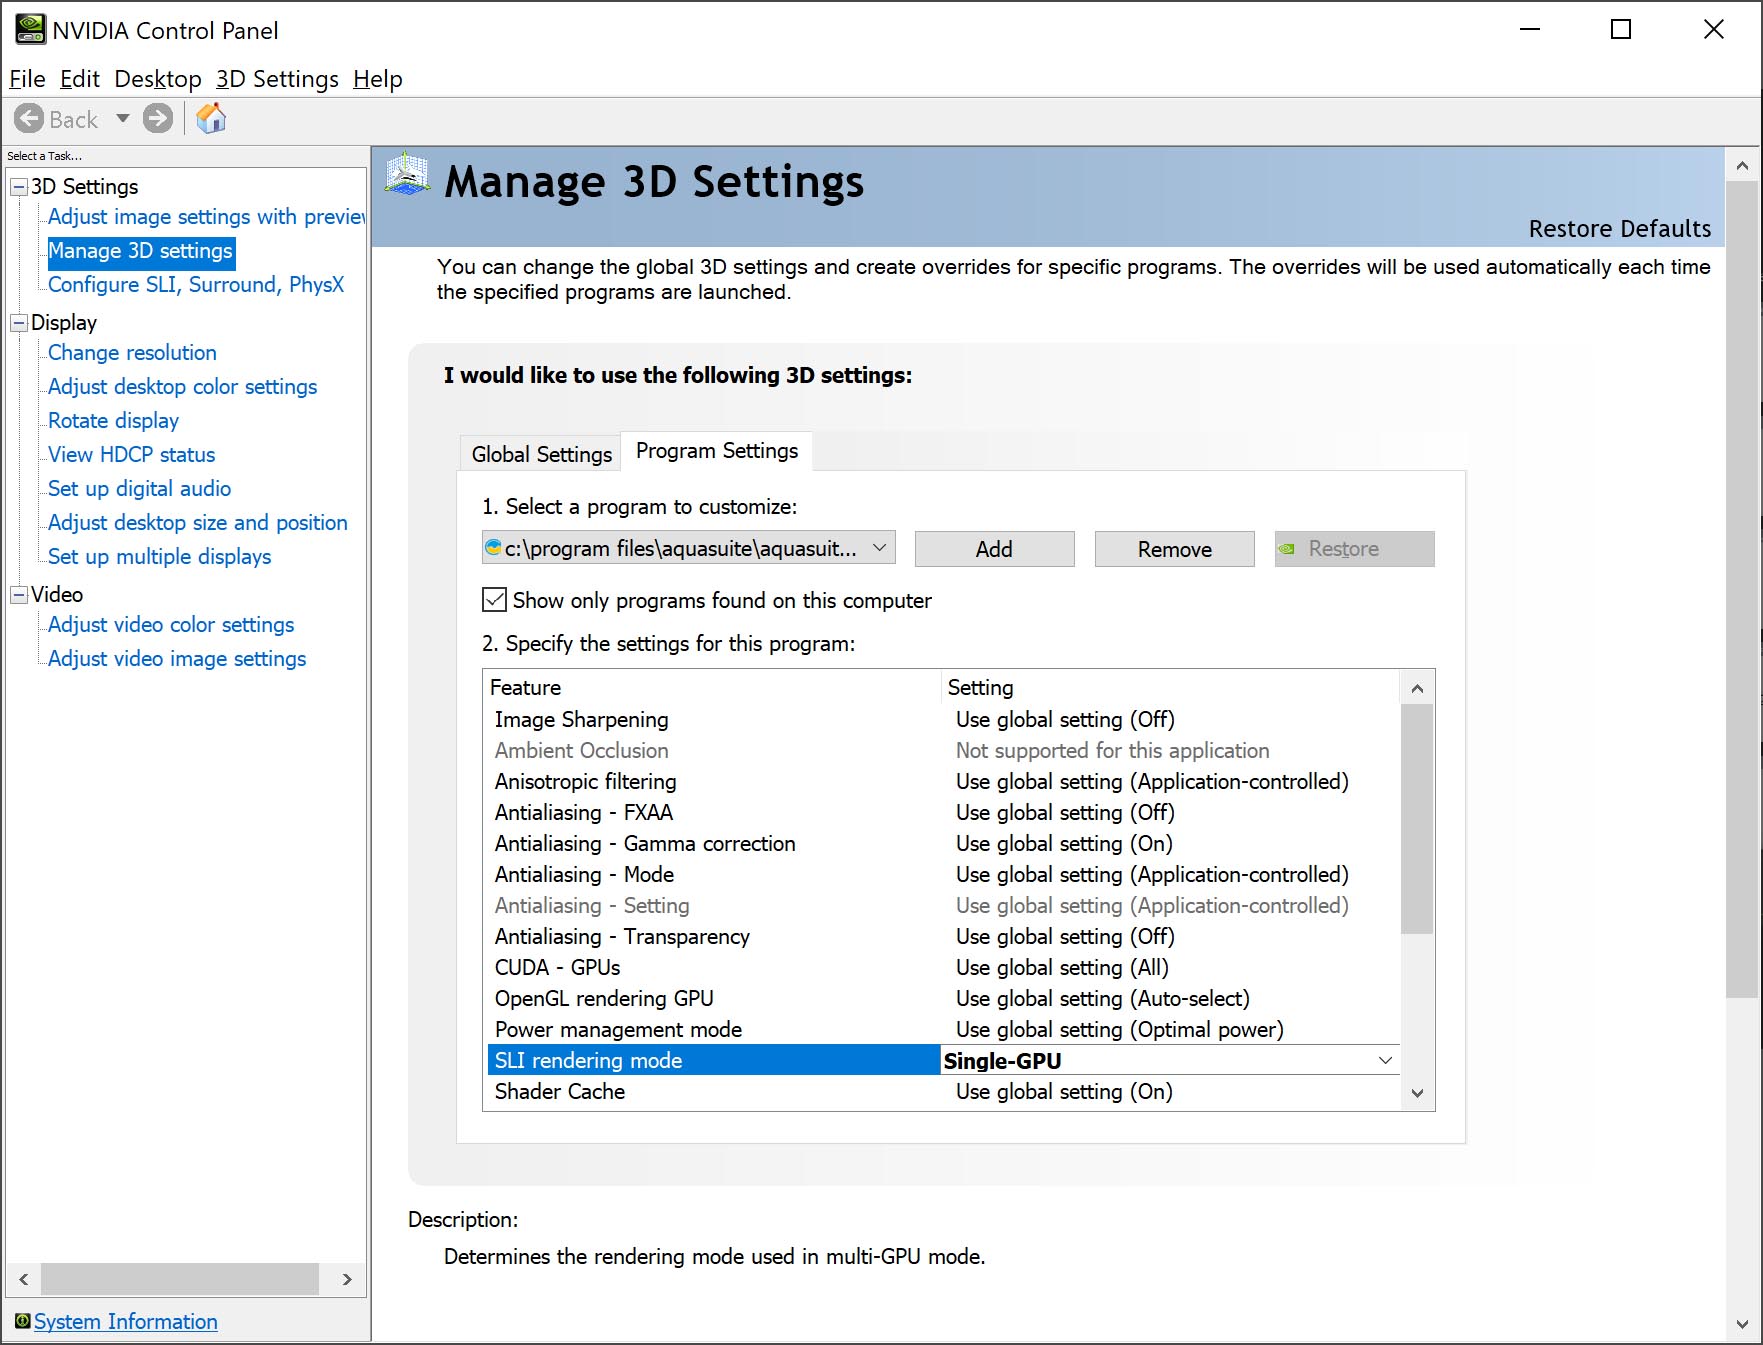Image resolution: width=1763 pixels, height=1345 pixels.
Task: Switch to the Global Settings tab
Action: point(541,454)
